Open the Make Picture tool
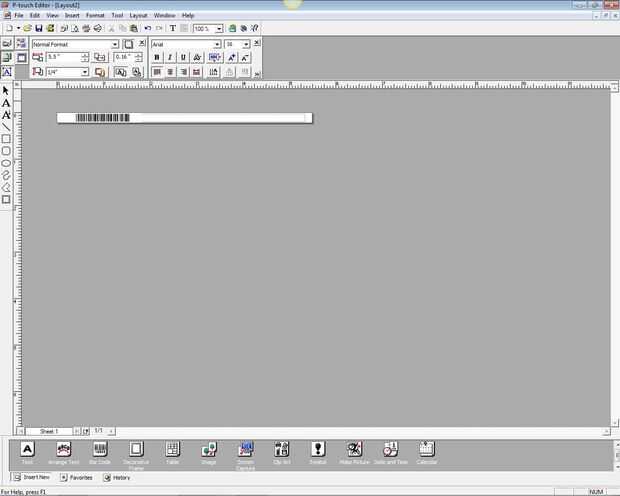620x496 pixels. point(354,453)
